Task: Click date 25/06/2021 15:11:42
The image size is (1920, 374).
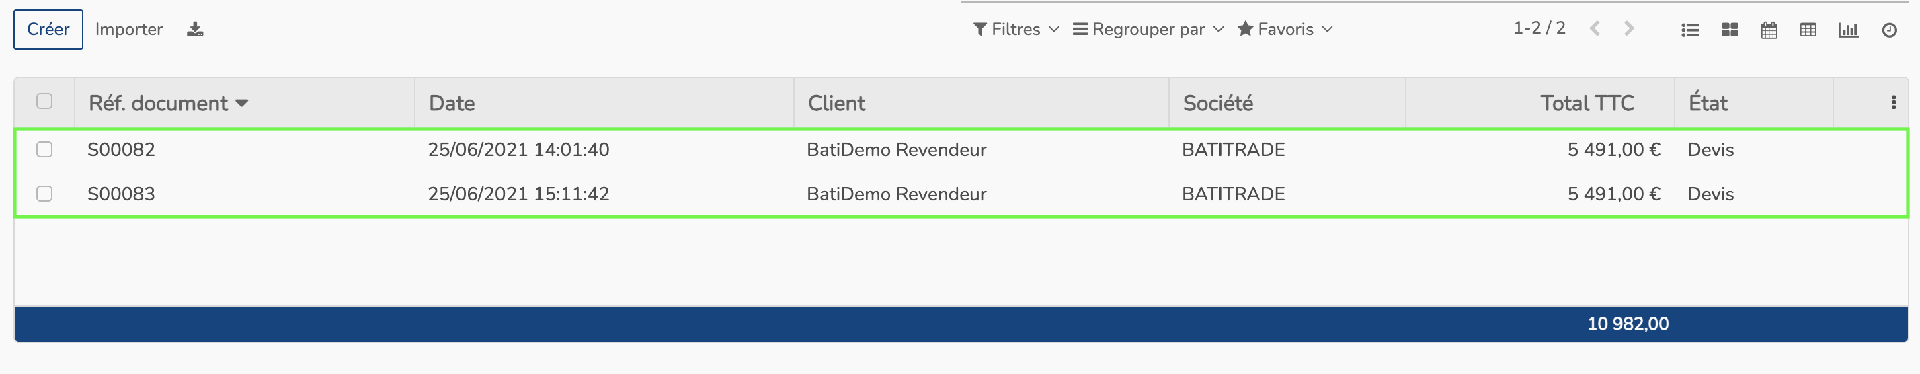Action: click(x=518, y=194)
